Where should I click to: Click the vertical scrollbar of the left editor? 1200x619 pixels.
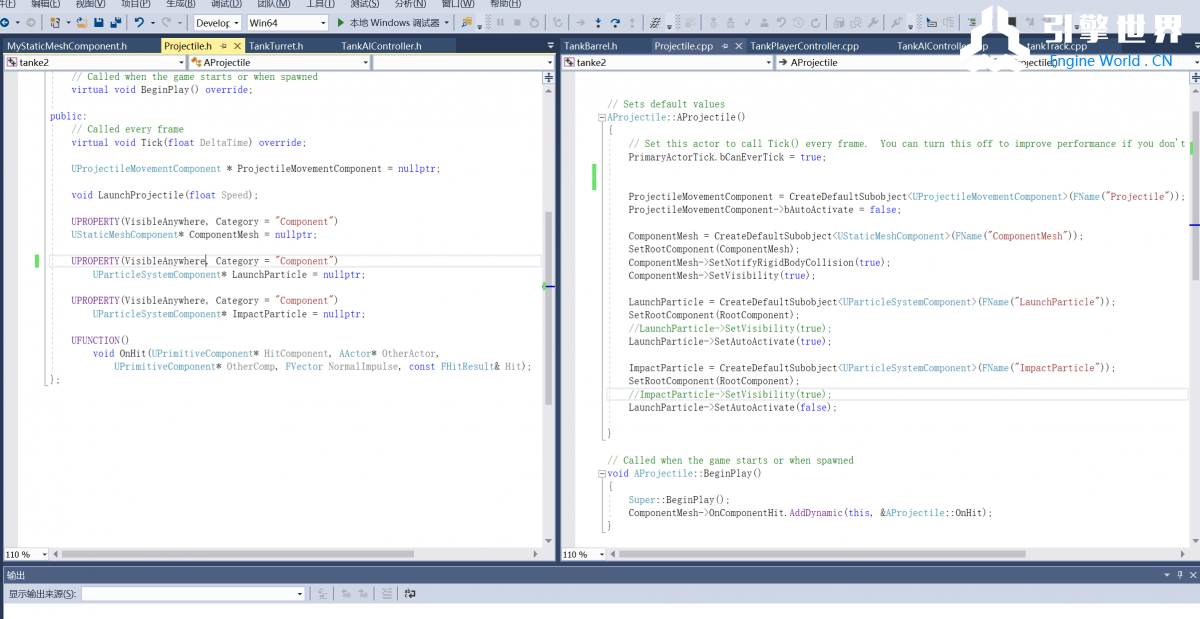pos(548,308)
